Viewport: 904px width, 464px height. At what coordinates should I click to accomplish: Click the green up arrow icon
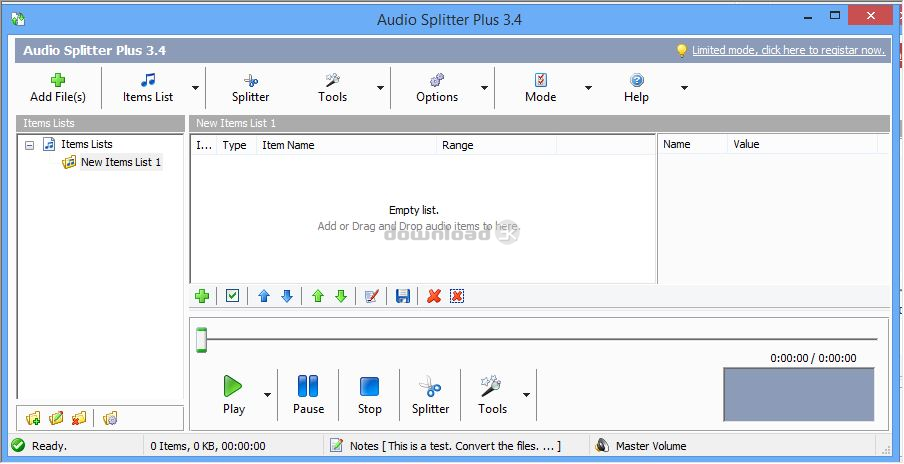(x=318, y=296)
